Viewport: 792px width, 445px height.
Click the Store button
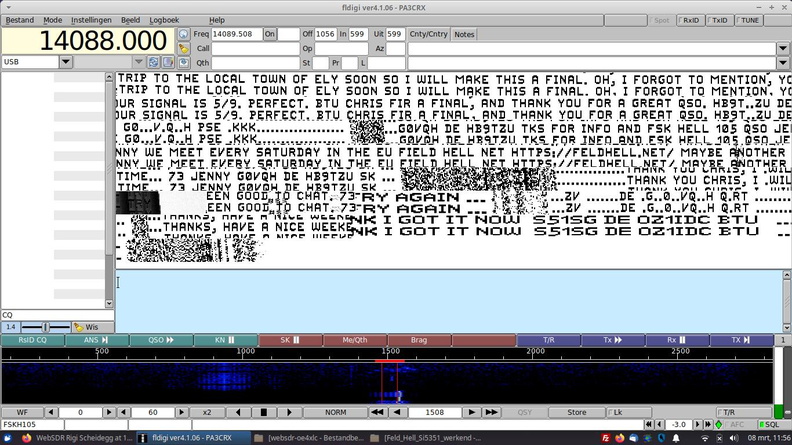pos(576,412)
